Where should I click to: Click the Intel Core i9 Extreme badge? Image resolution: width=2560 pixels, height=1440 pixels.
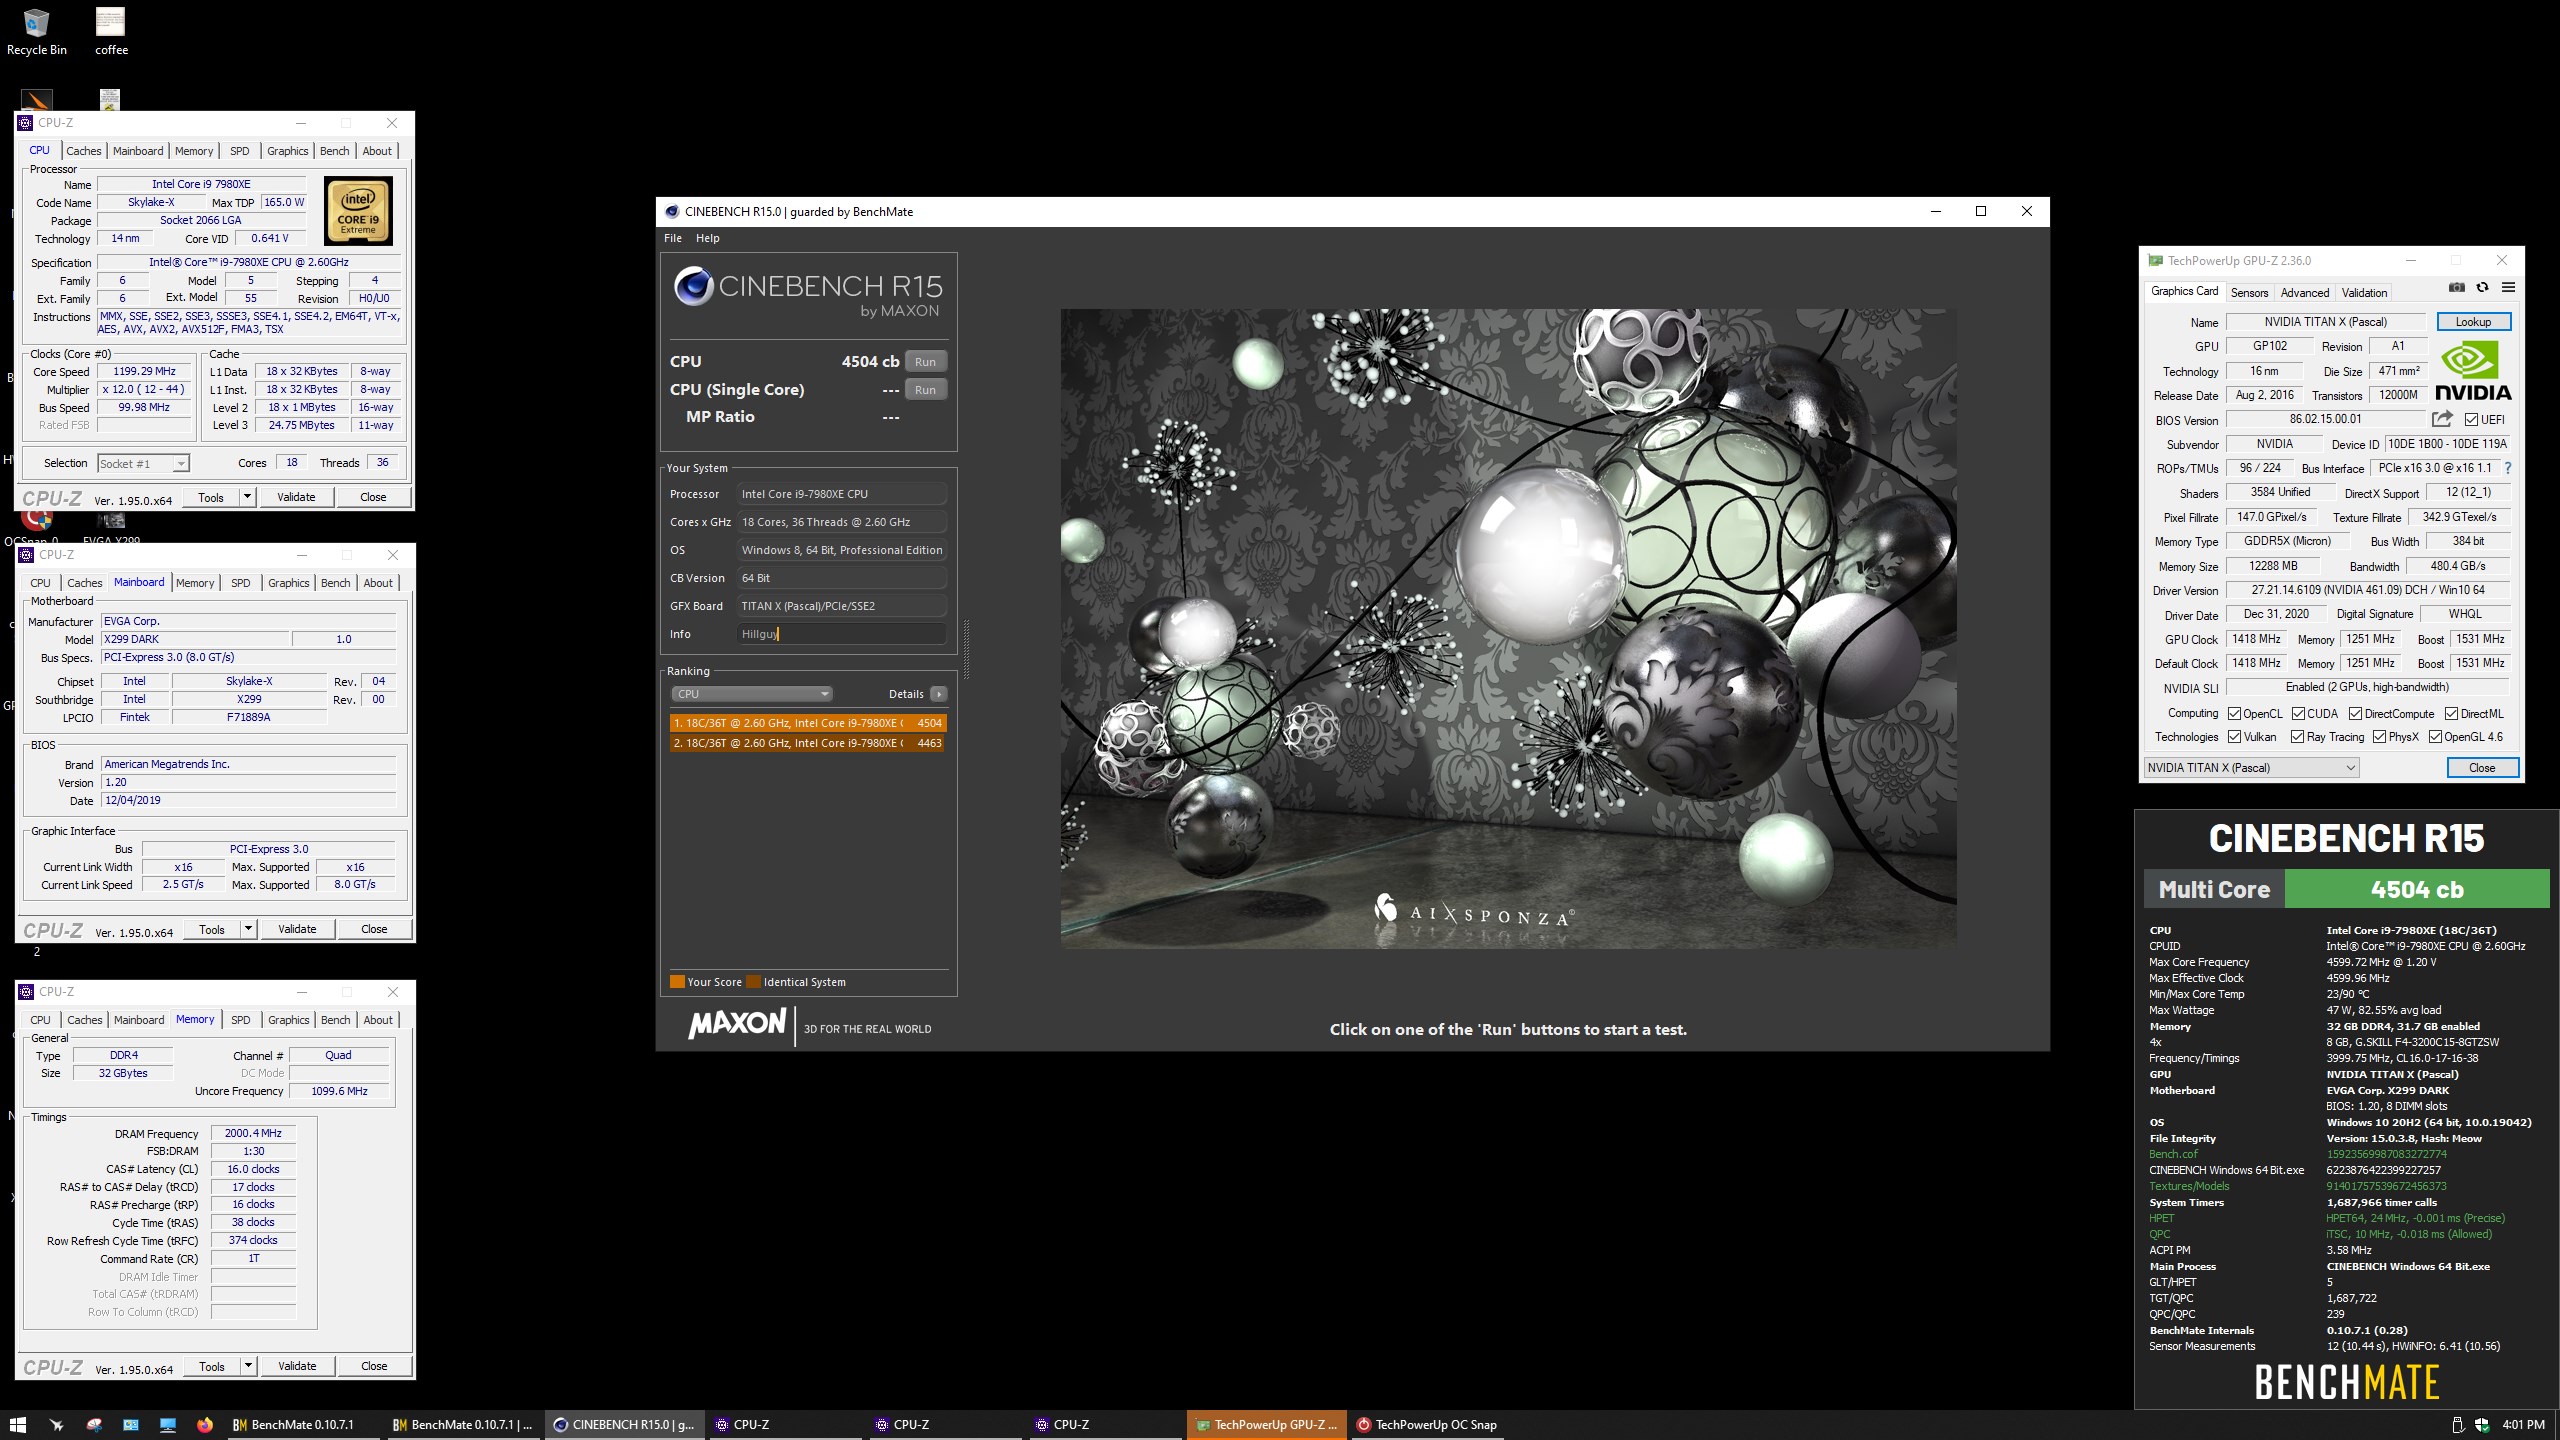tap(358, 211)
